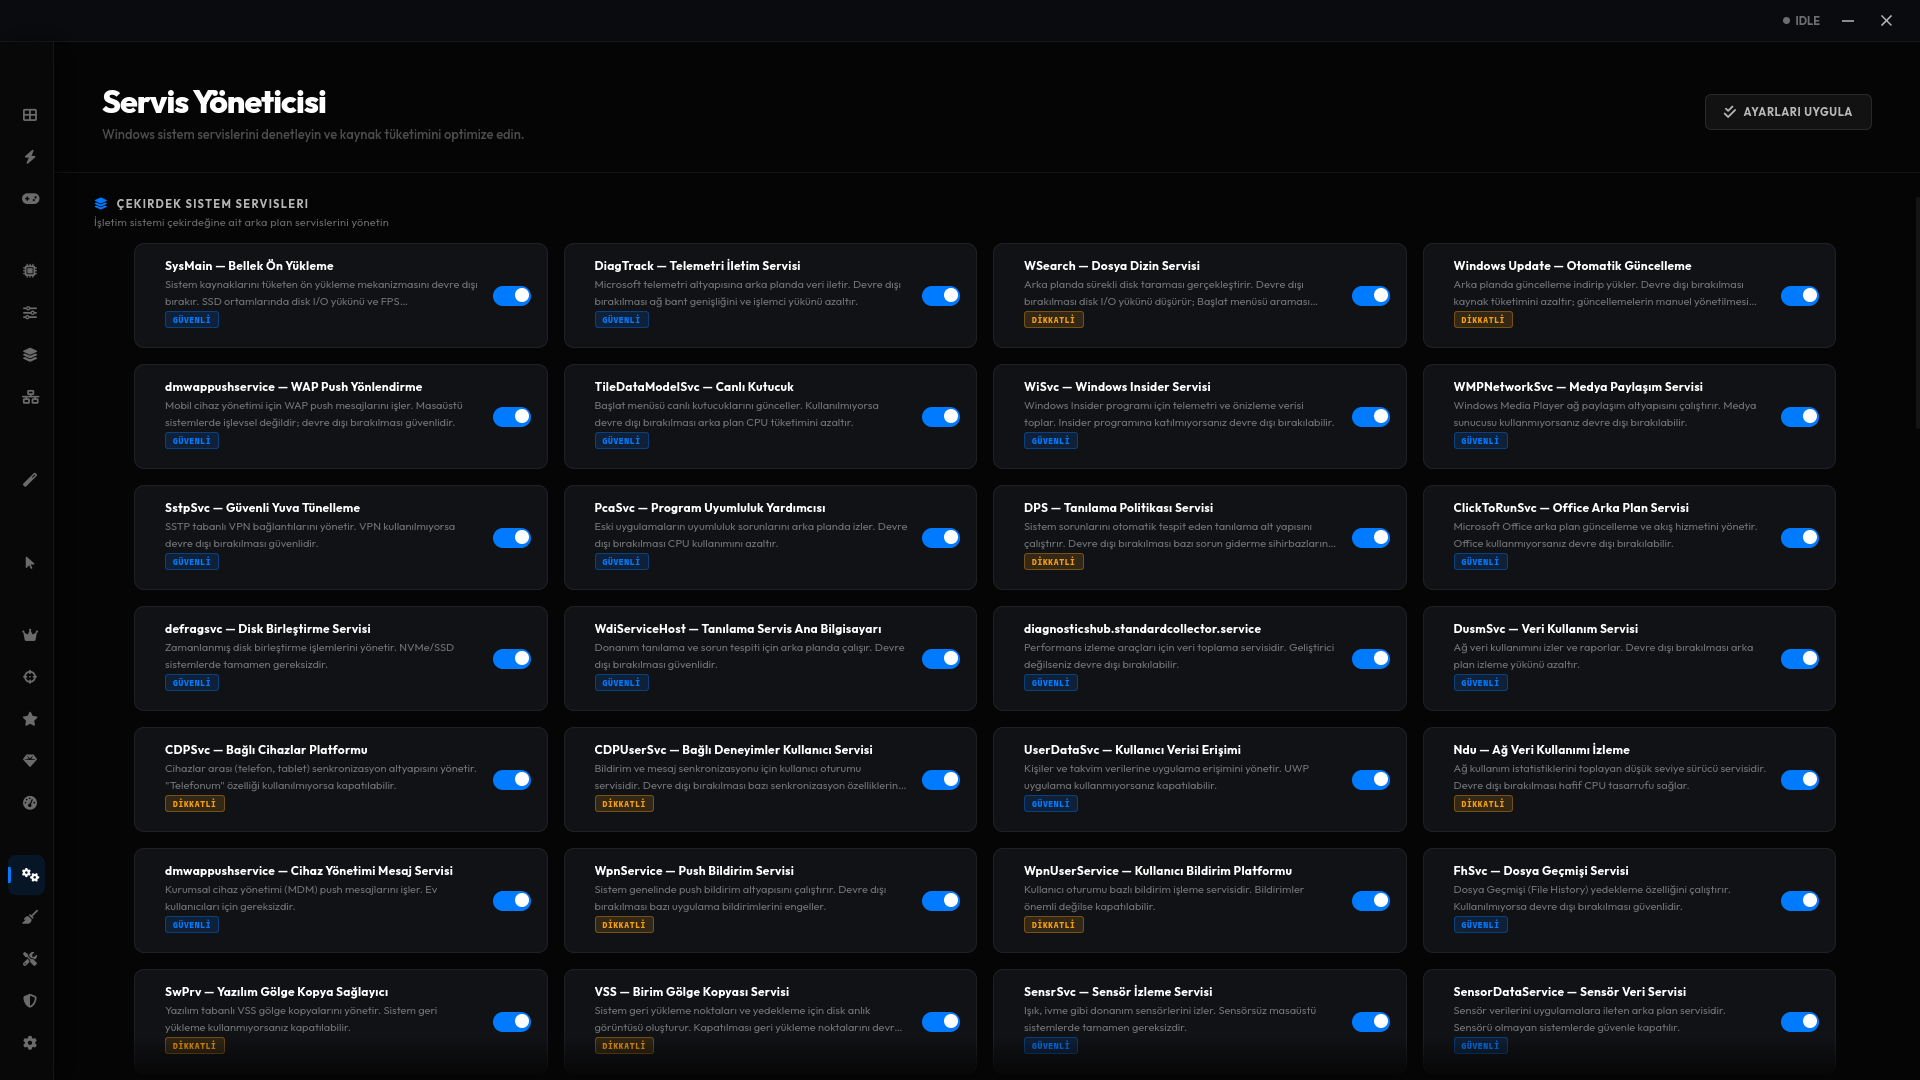The width and height of the screenshot is (1920, 1080).
Task: Select the pencil edit sidebar icon
Action: click(x=30, y=480)
